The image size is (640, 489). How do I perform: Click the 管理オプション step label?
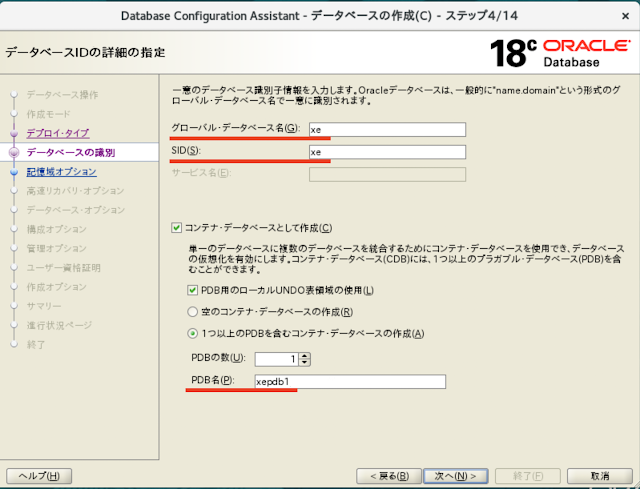tap(57, 248)
